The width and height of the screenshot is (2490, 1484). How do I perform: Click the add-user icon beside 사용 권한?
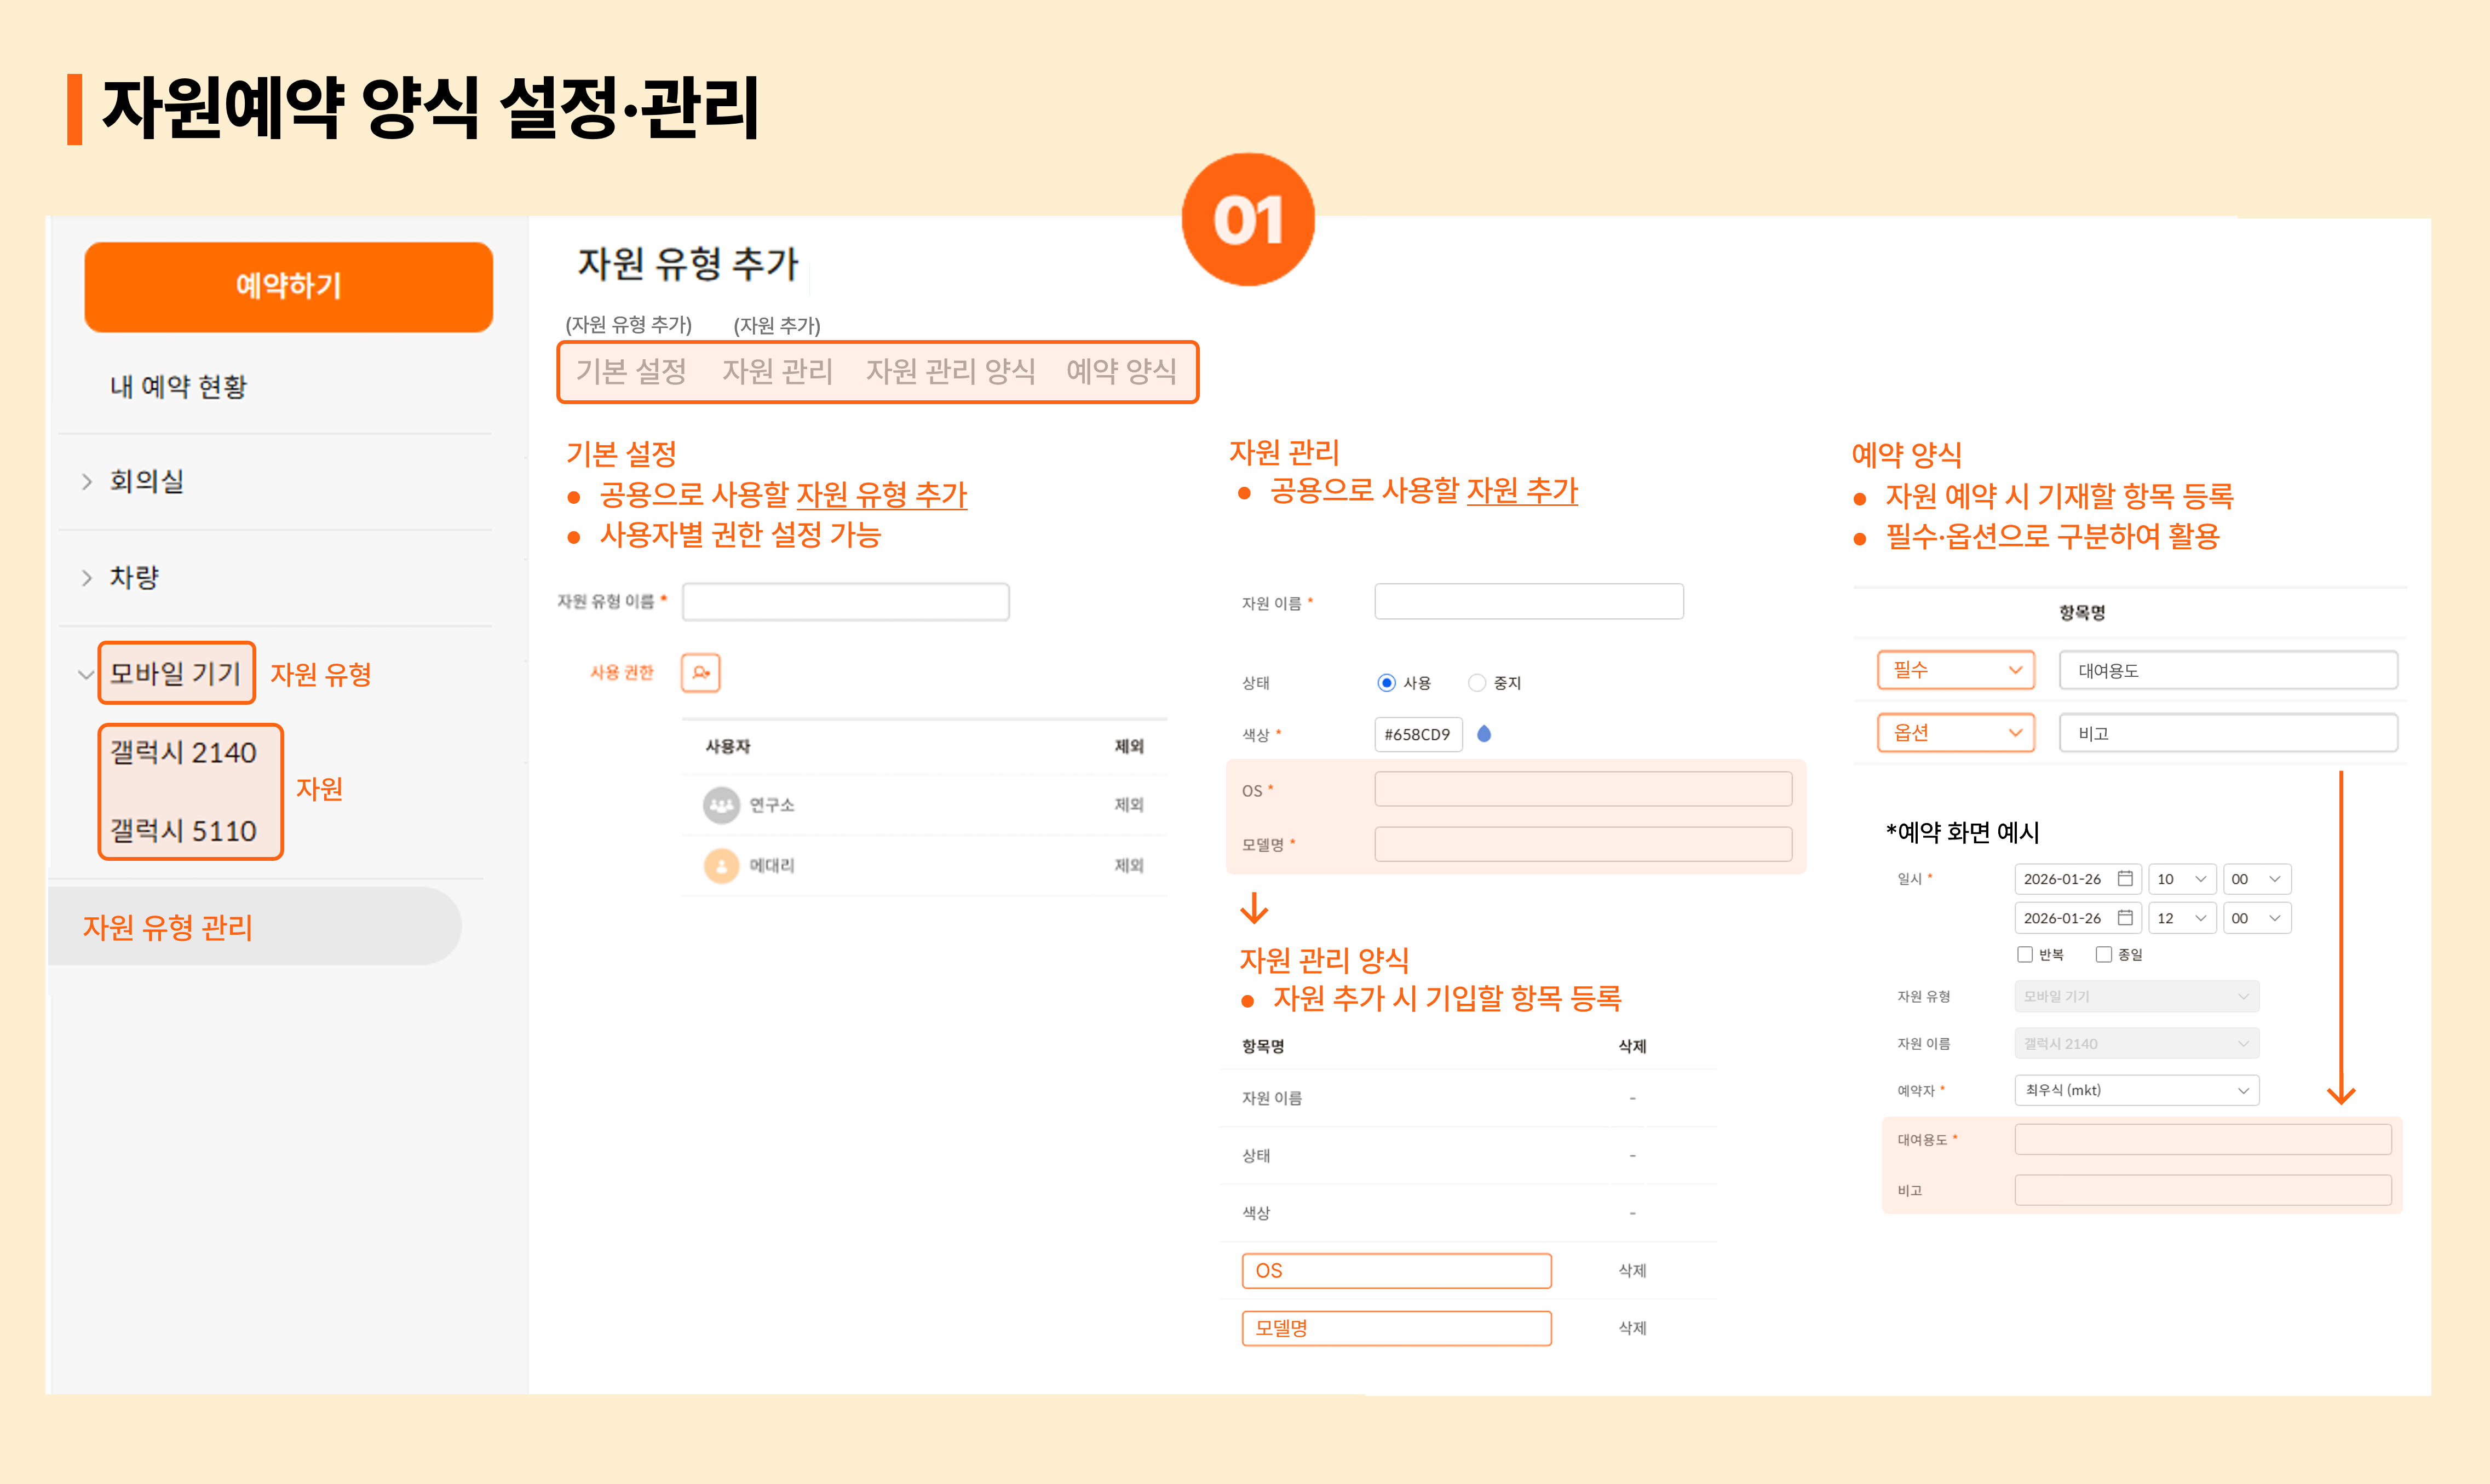point(700,672)
